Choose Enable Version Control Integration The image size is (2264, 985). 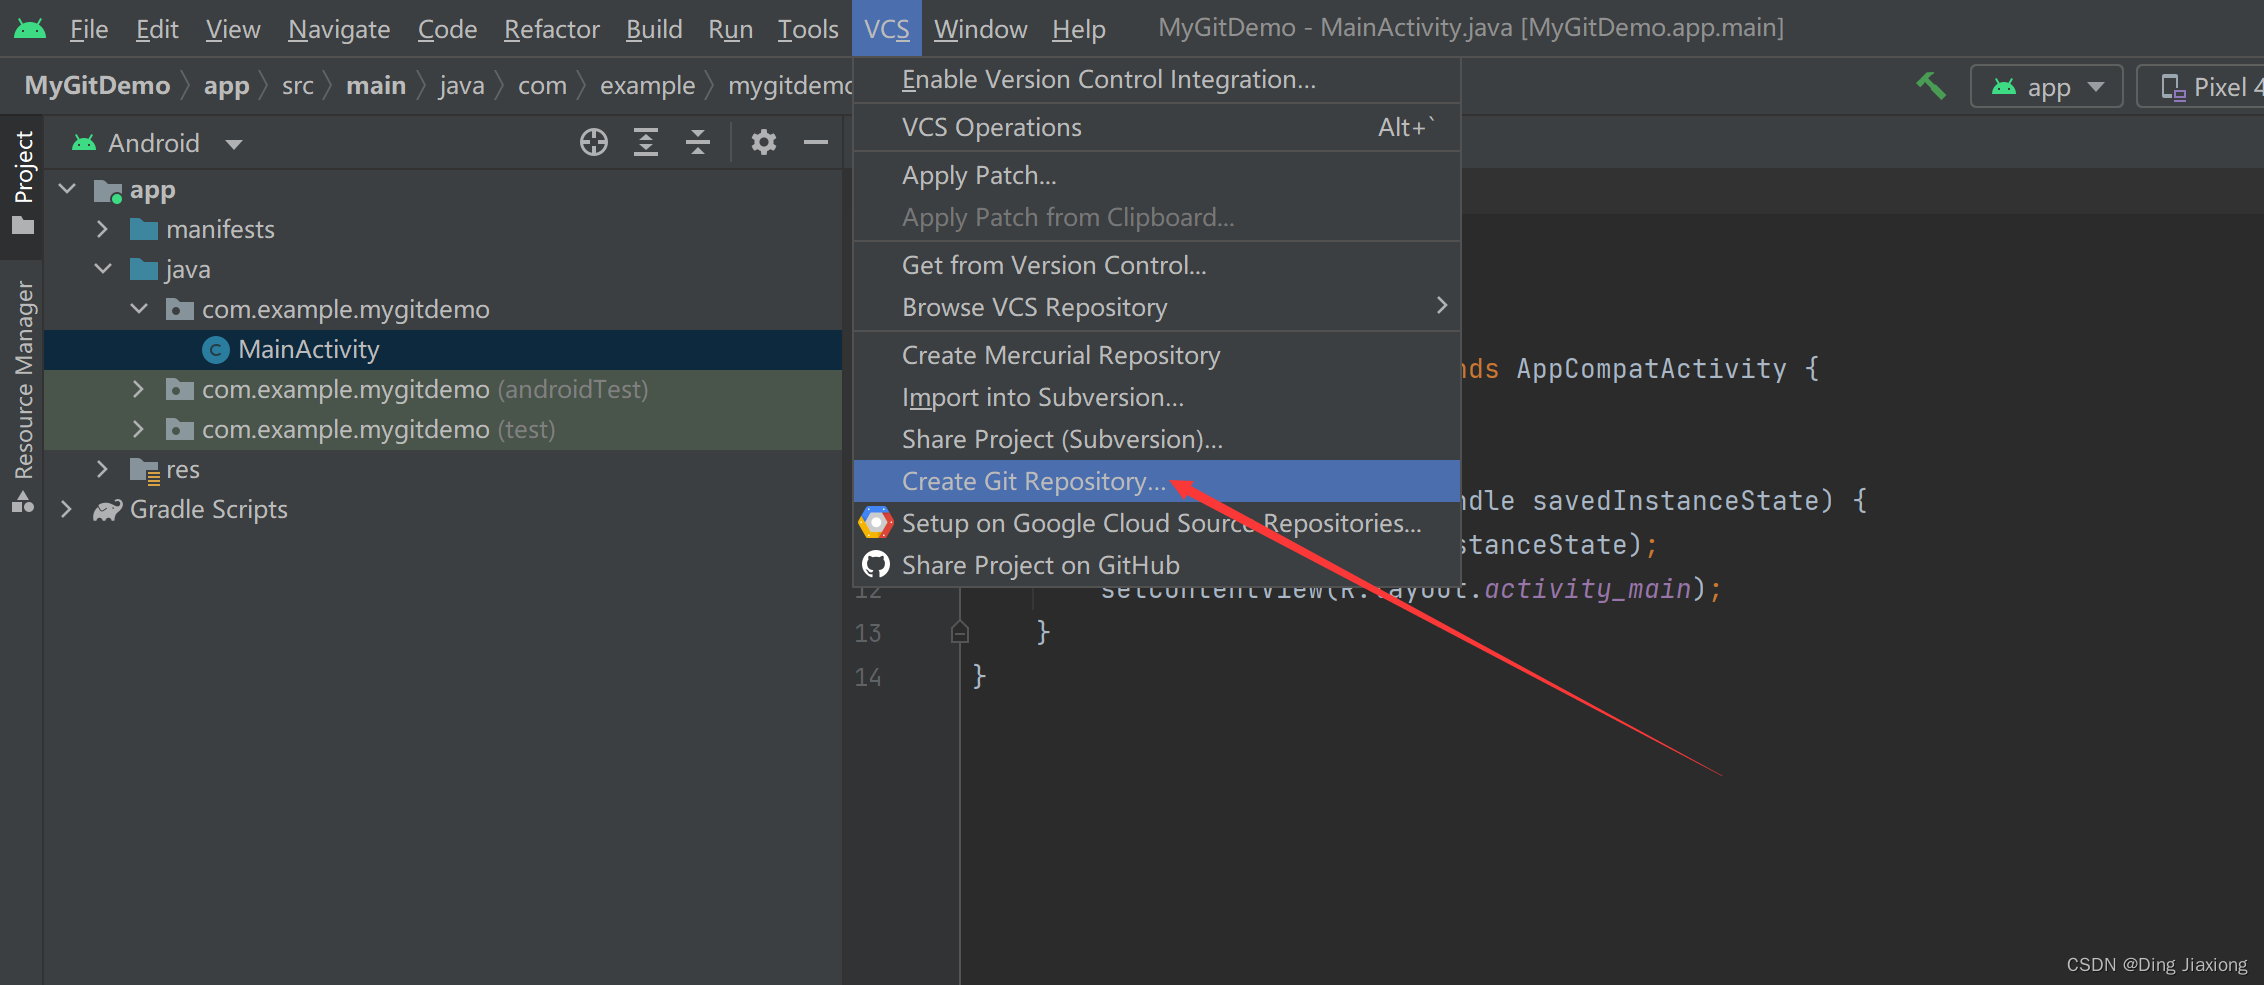pos(1157,79)
